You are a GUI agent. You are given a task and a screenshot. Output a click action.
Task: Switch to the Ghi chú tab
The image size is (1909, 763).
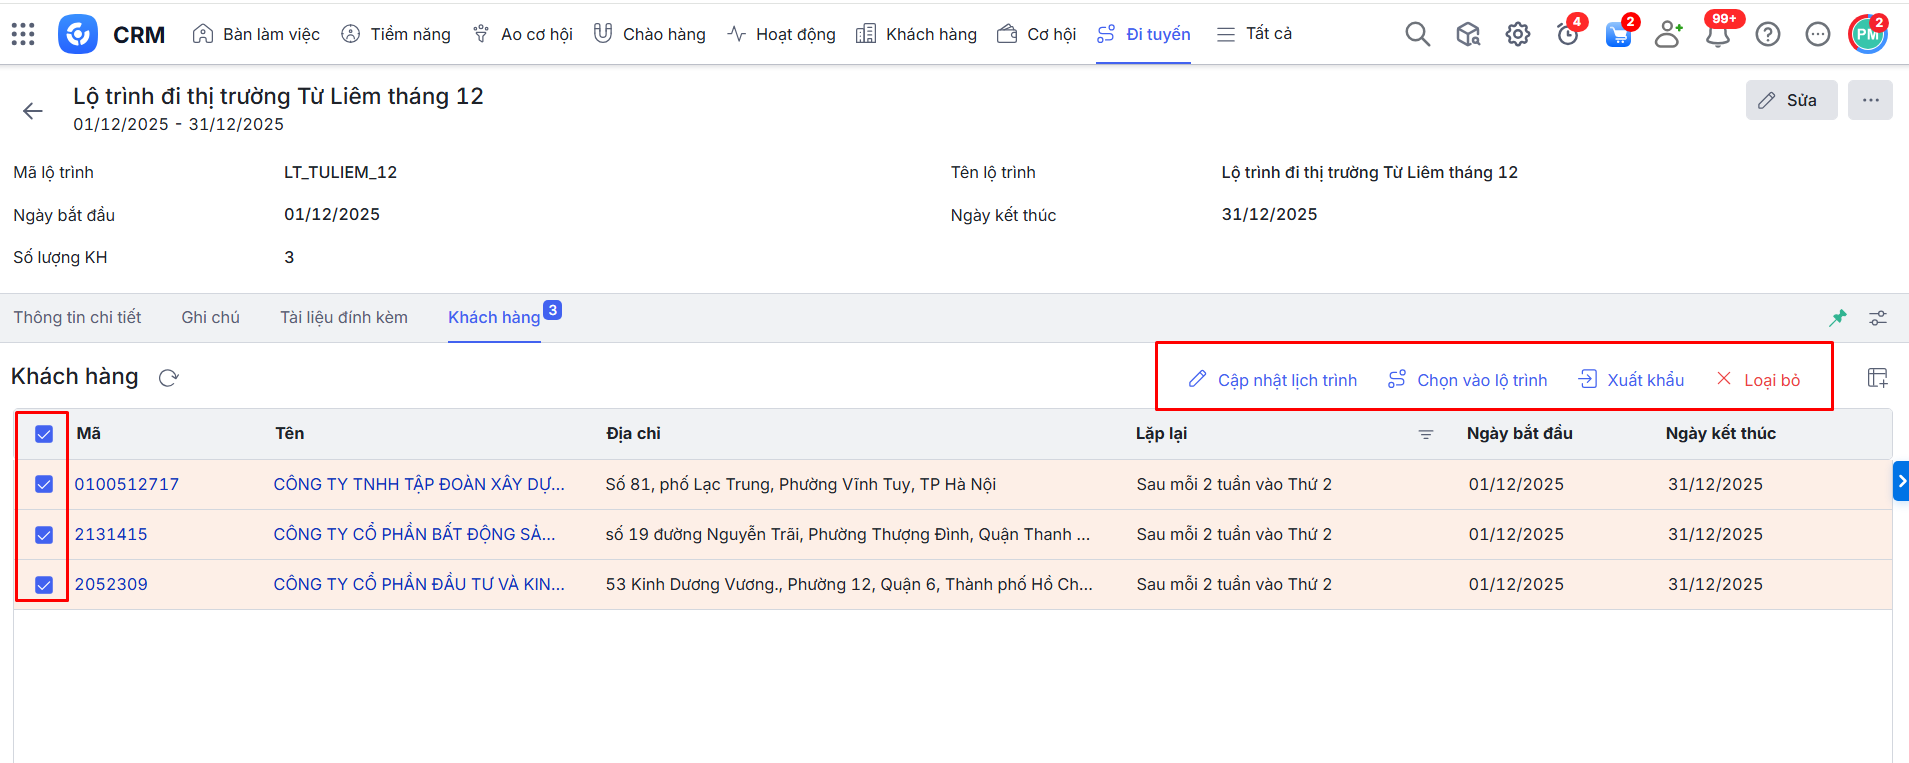pos(210,317)
